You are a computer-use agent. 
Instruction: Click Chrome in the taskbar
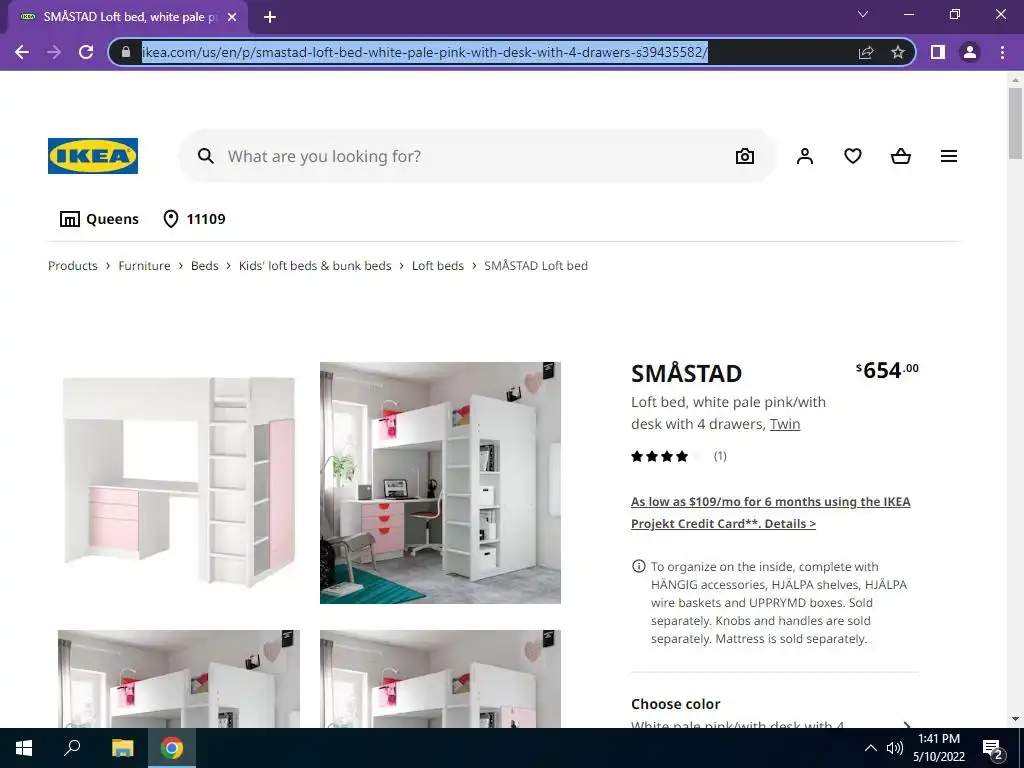click(172, 748)
